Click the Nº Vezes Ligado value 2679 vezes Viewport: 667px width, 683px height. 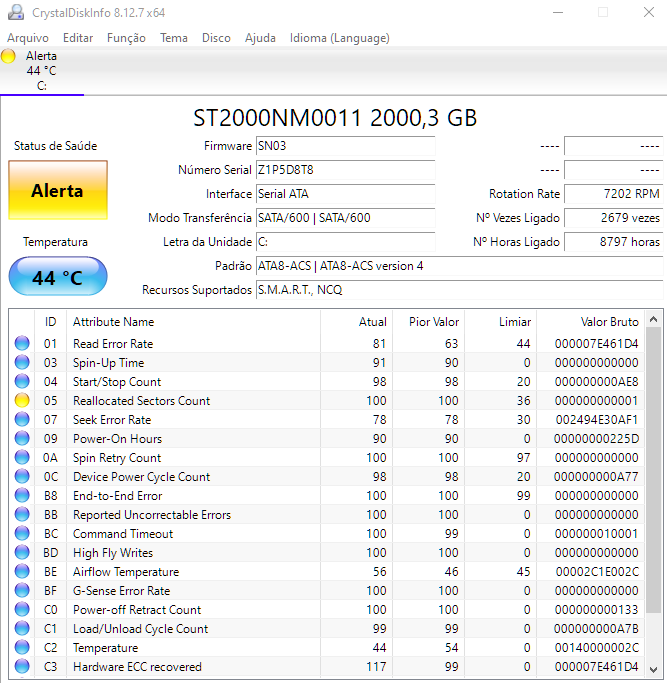pyautogui.click(x=614, y=218)
